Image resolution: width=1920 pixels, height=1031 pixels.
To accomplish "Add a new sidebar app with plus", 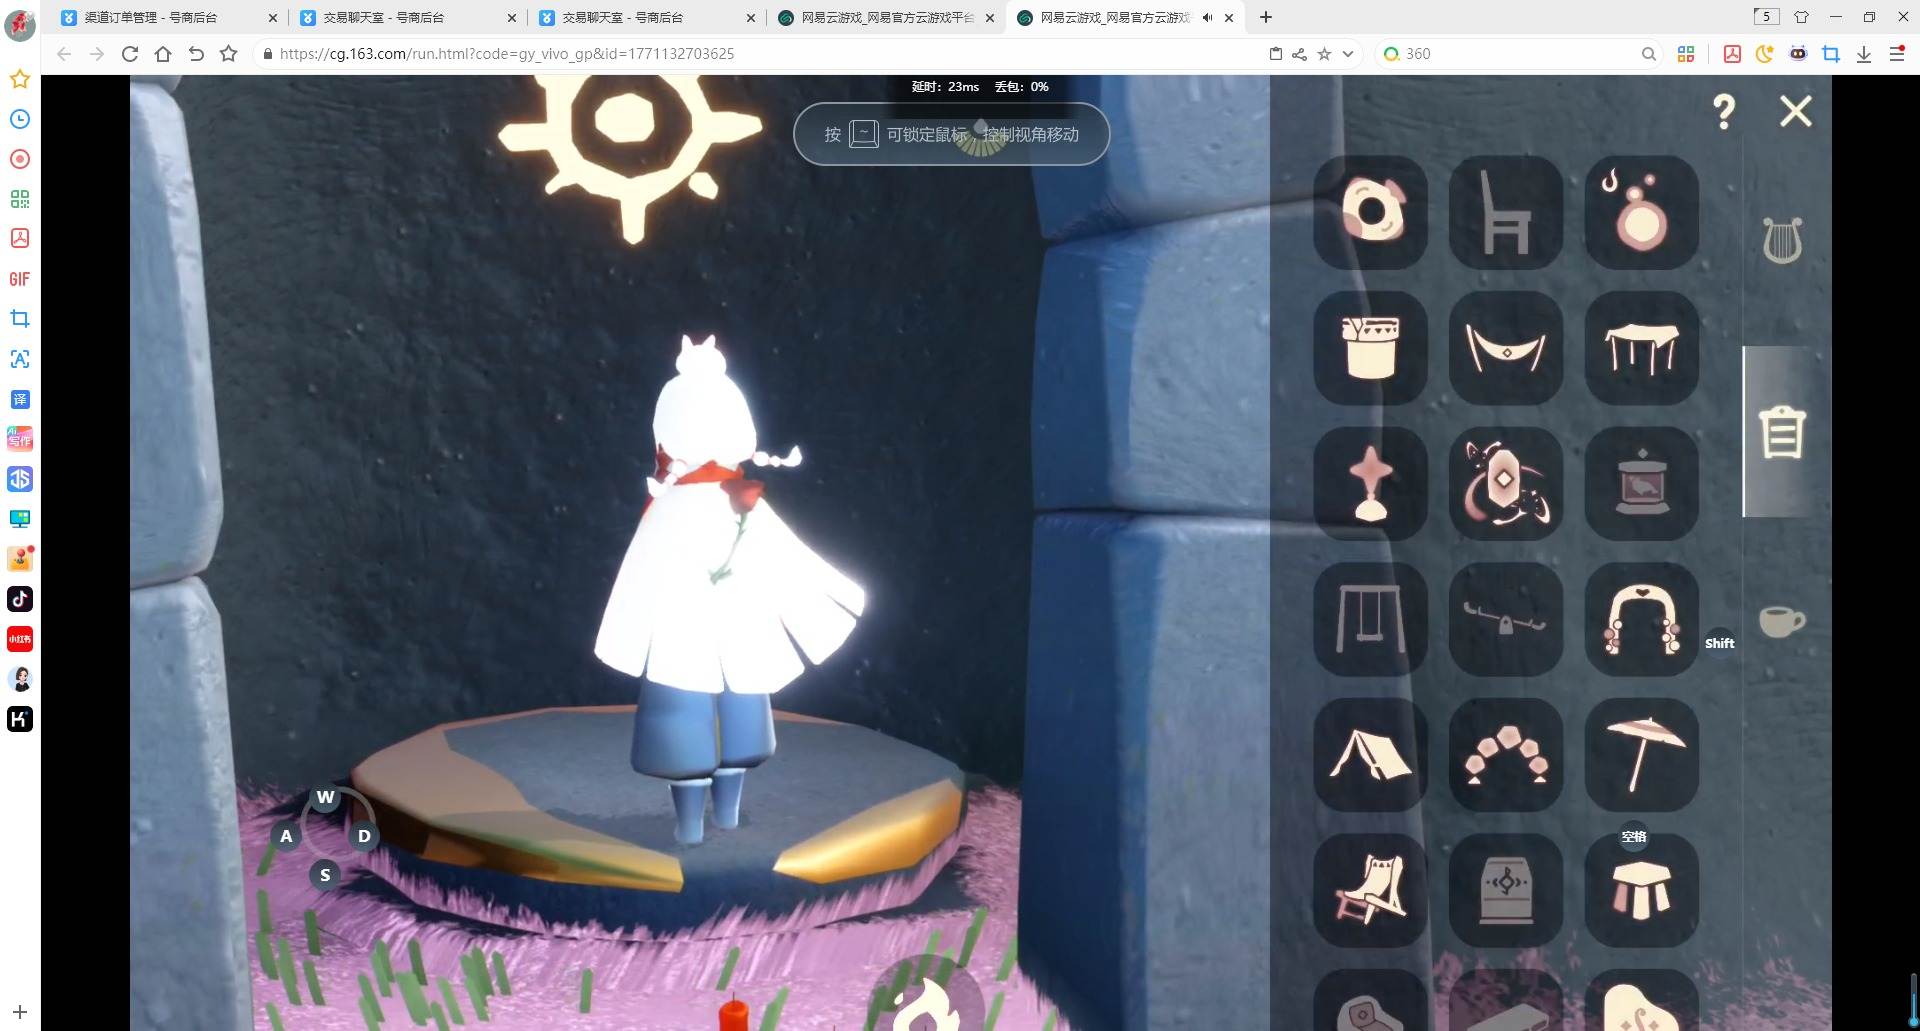I will tap(20, 1012).
